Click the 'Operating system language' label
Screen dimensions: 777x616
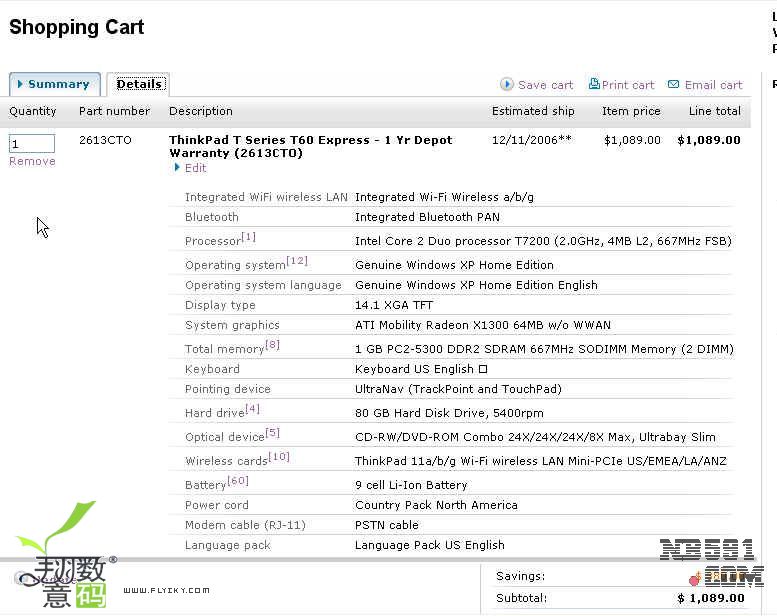point(263,285)
